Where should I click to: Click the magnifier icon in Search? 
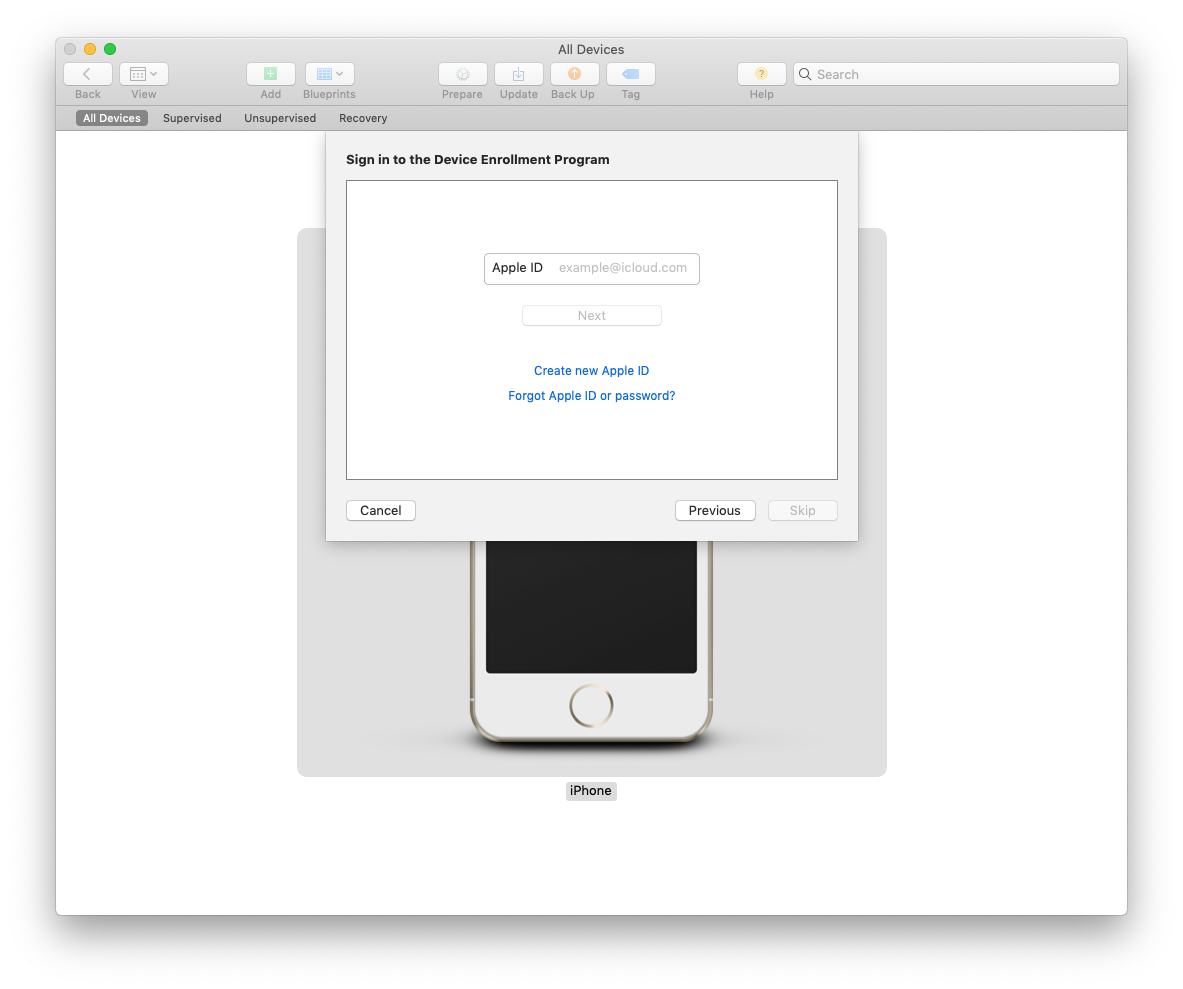[x=805, y=74]
